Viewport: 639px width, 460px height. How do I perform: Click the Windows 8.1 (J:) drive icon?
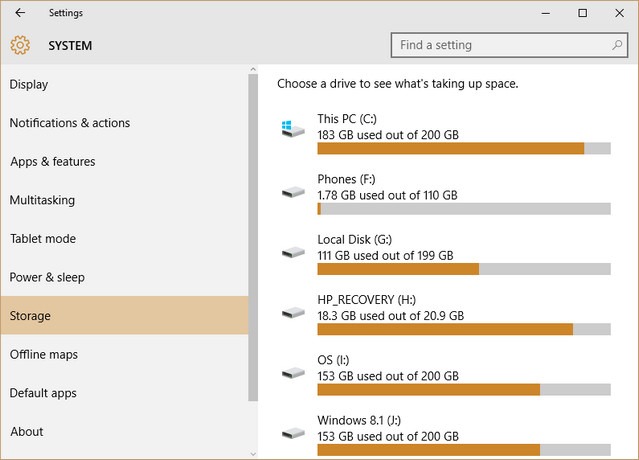pos(293,433)
